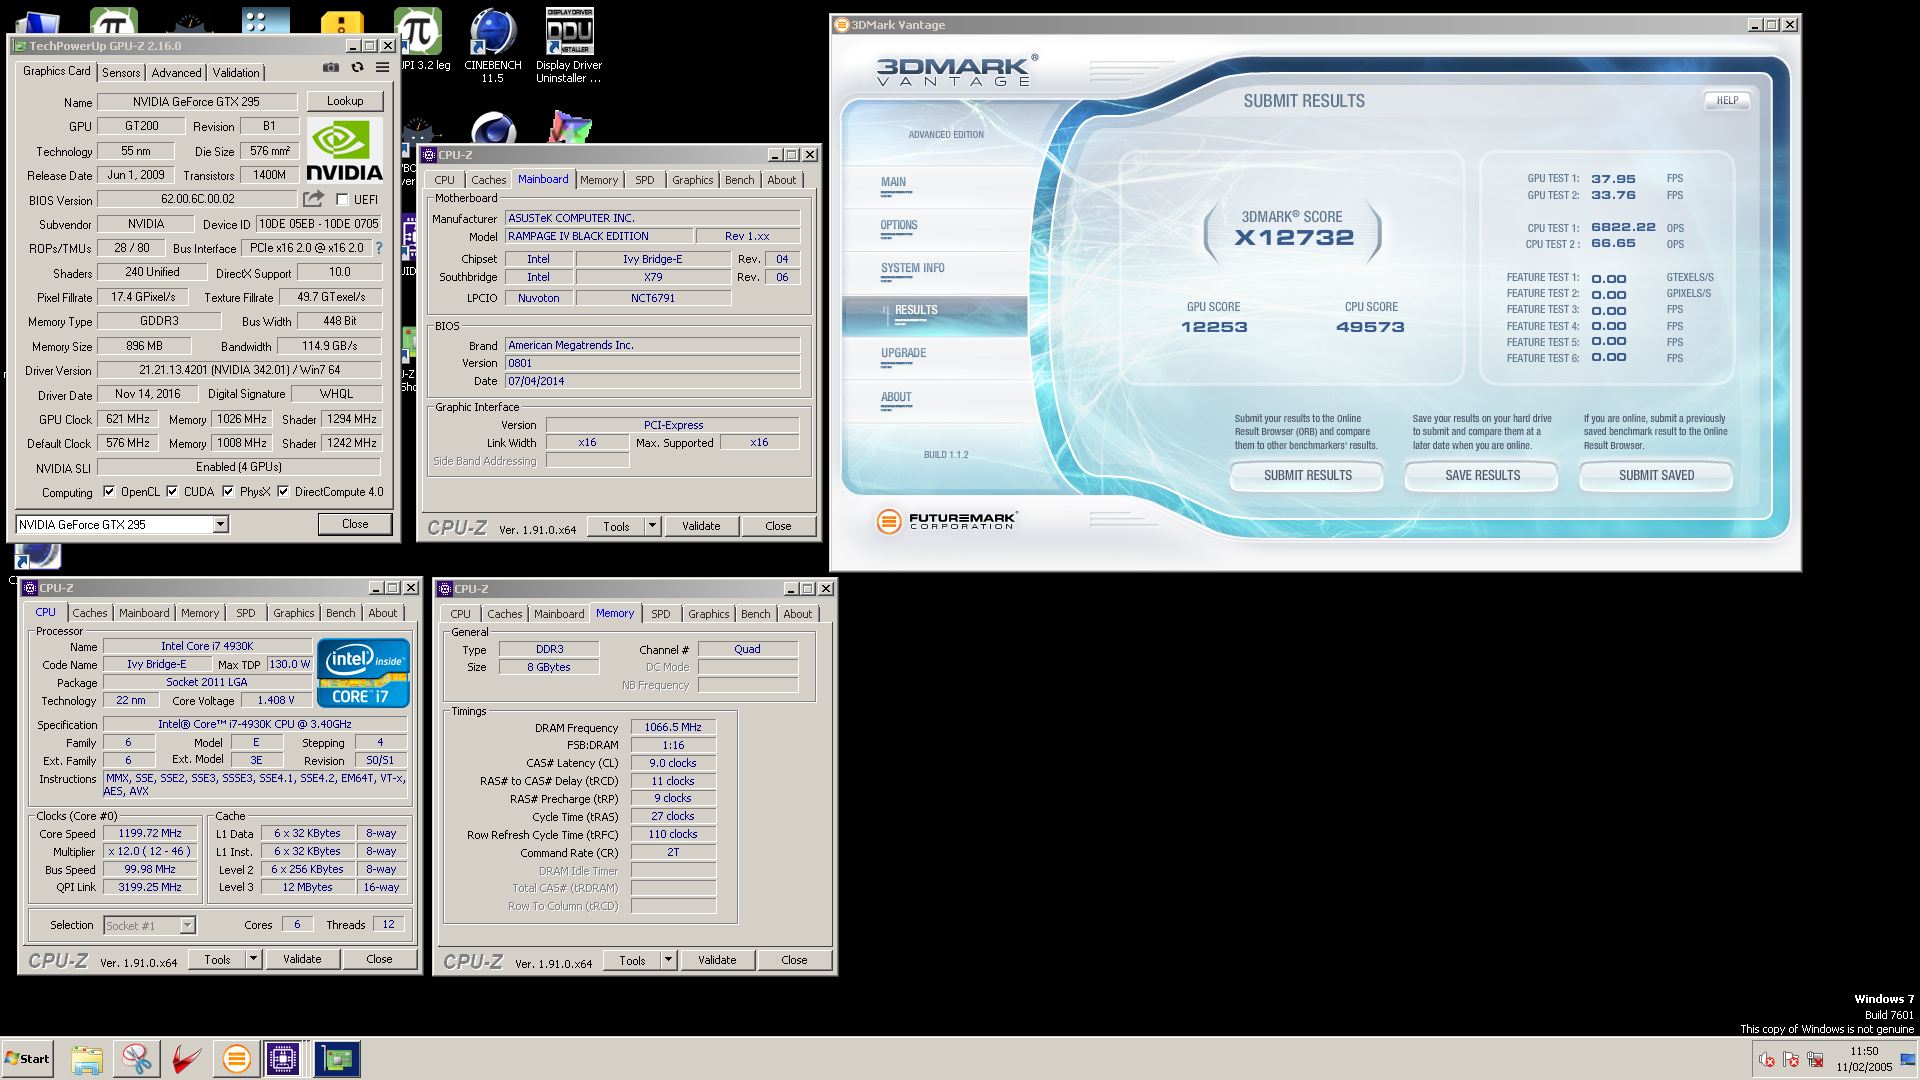Viewport: 1920px width, 1080px height.
Task: Click the GPU name field showing GeForce GTX 295
Action: (x=197, y=101)
